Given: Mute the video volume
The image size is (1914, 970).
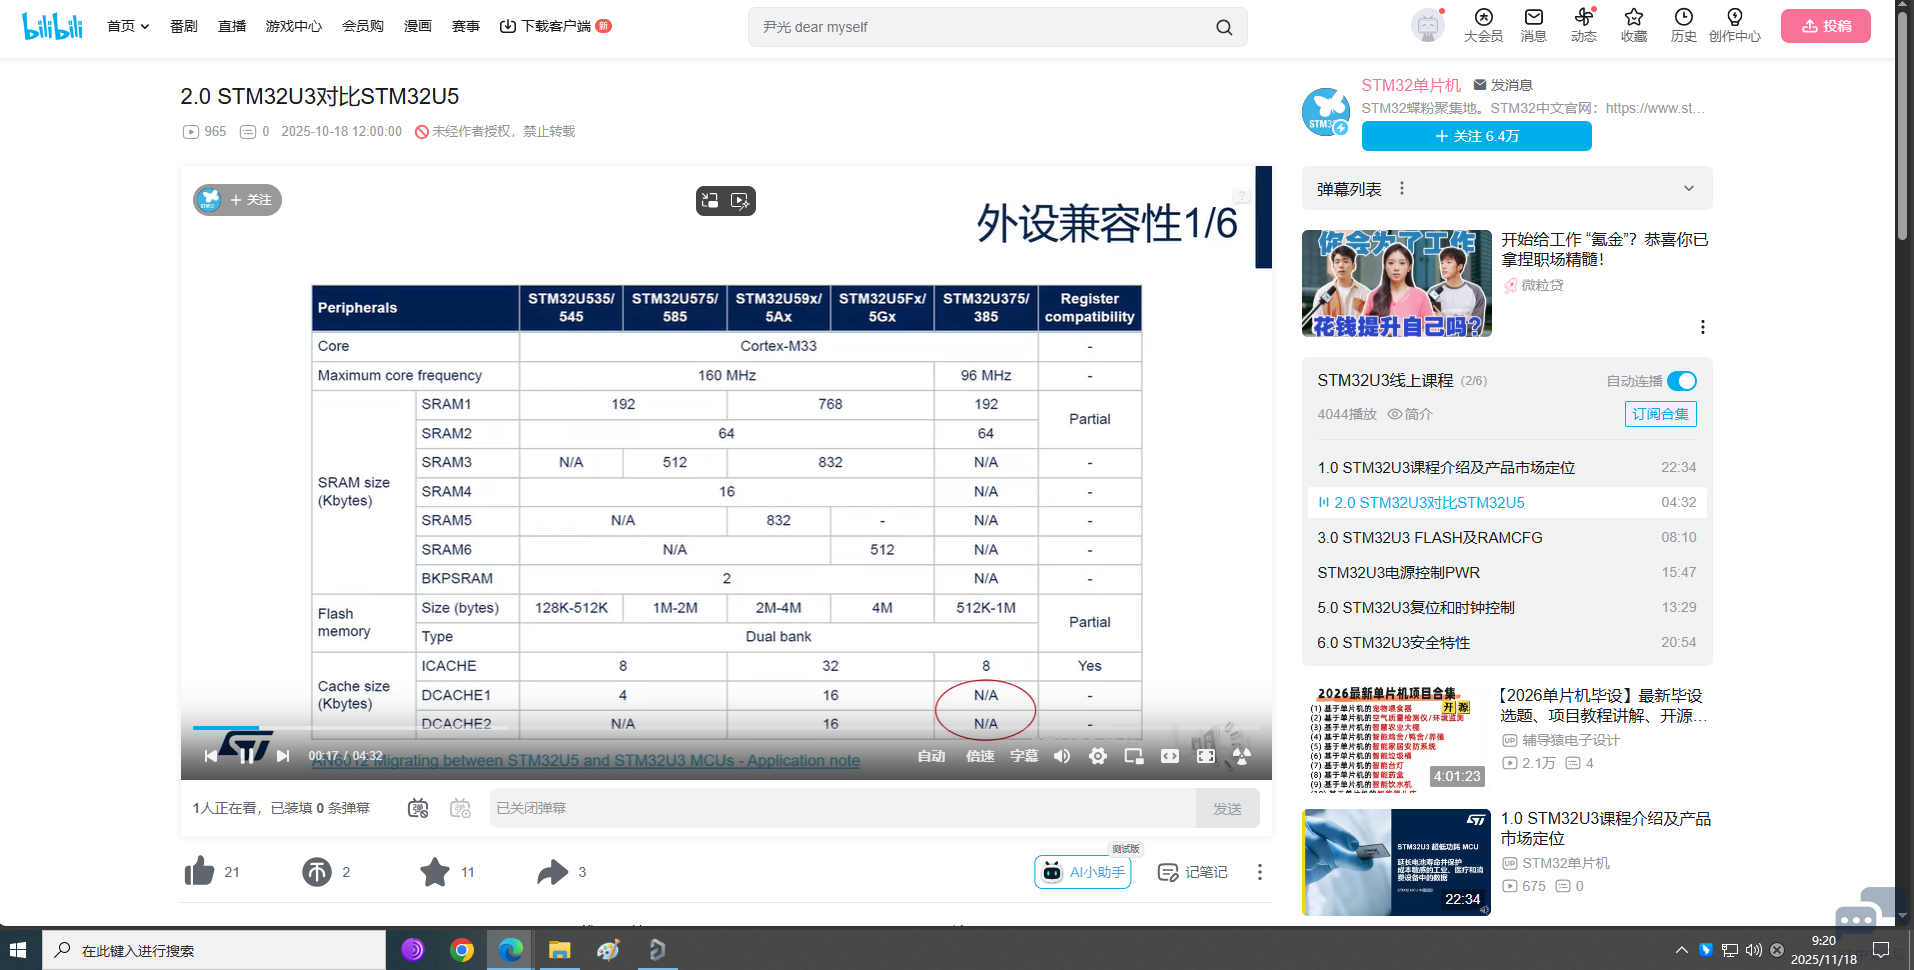Looking at the screenshot, I should (x=1062, y=756).
